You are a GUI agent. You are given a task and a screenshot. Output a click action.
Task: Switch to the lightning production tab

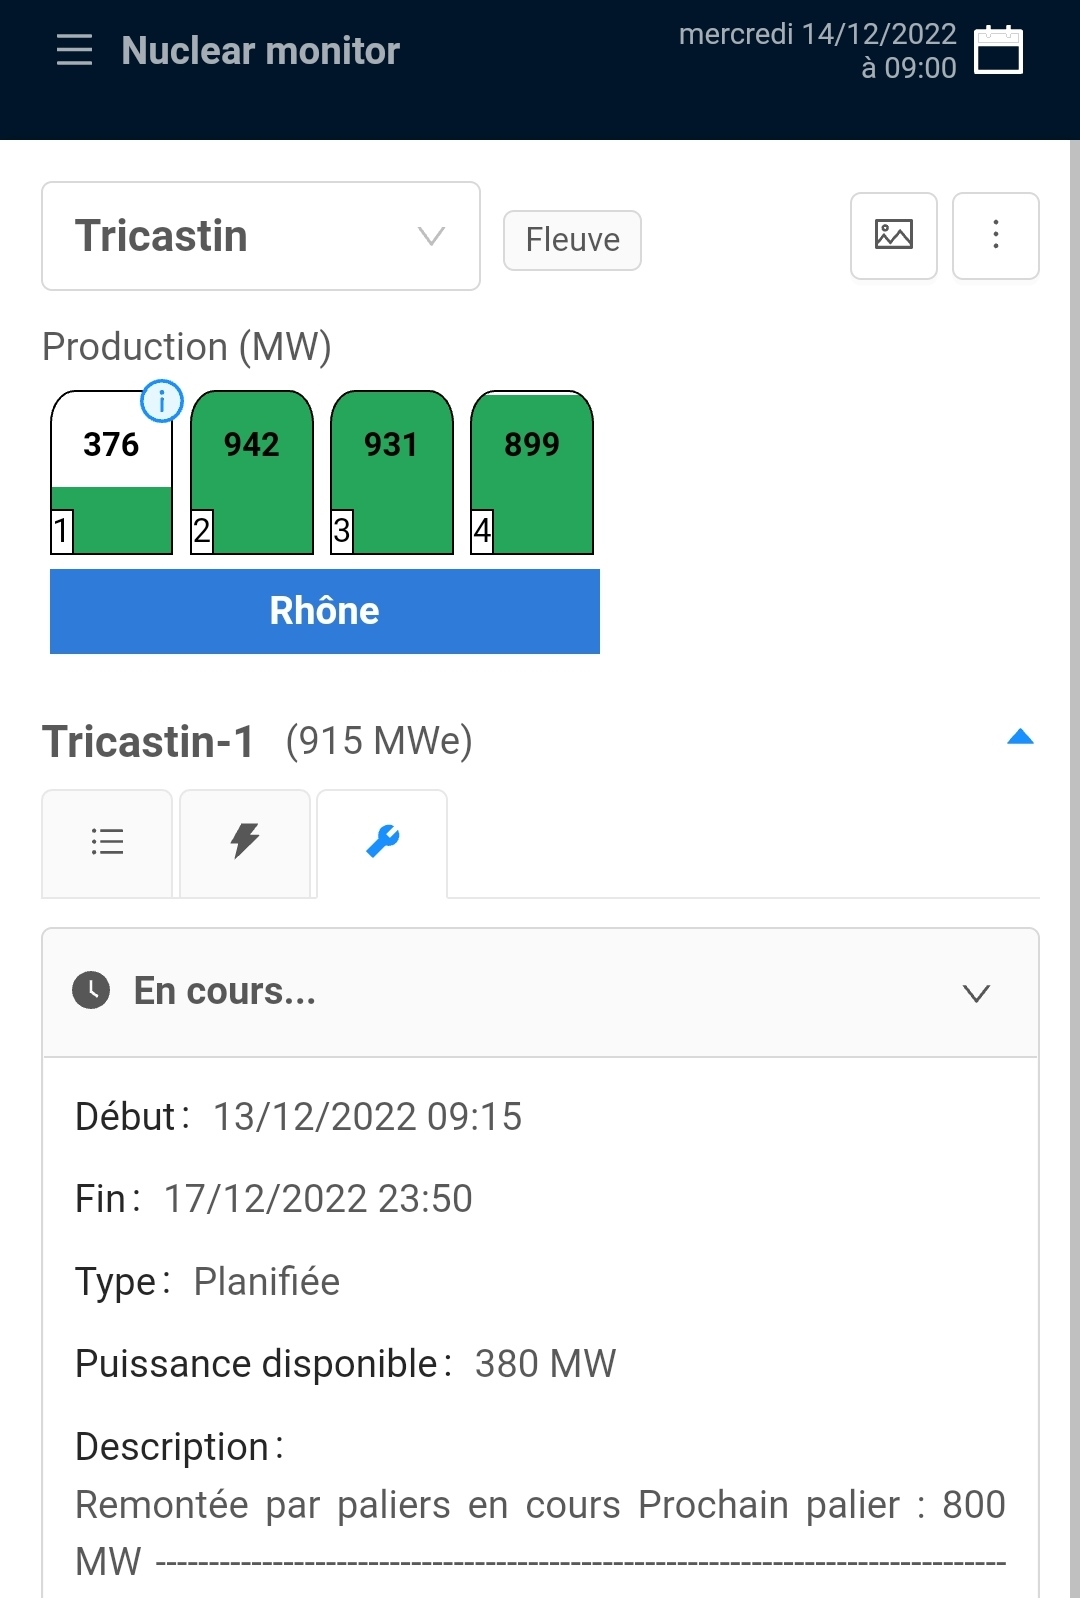(245, 842)
